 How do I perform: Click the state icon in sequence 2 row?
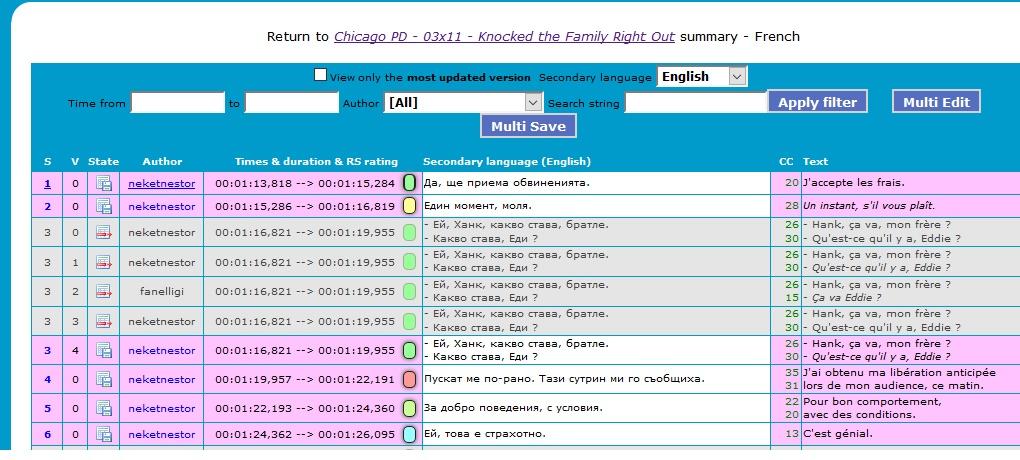click(x=103, y=206)
